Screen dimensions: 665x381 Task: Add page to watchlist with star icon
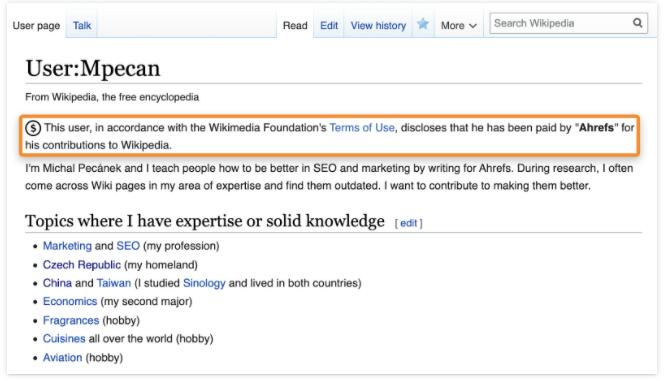pyautogui.click(x=422, y=24)
